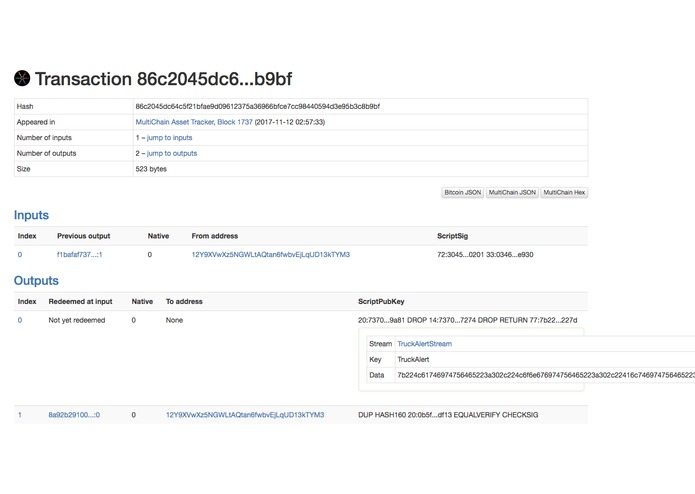Select the ScriptSig value 72:3045...0201 33:0346...e930

485,255
